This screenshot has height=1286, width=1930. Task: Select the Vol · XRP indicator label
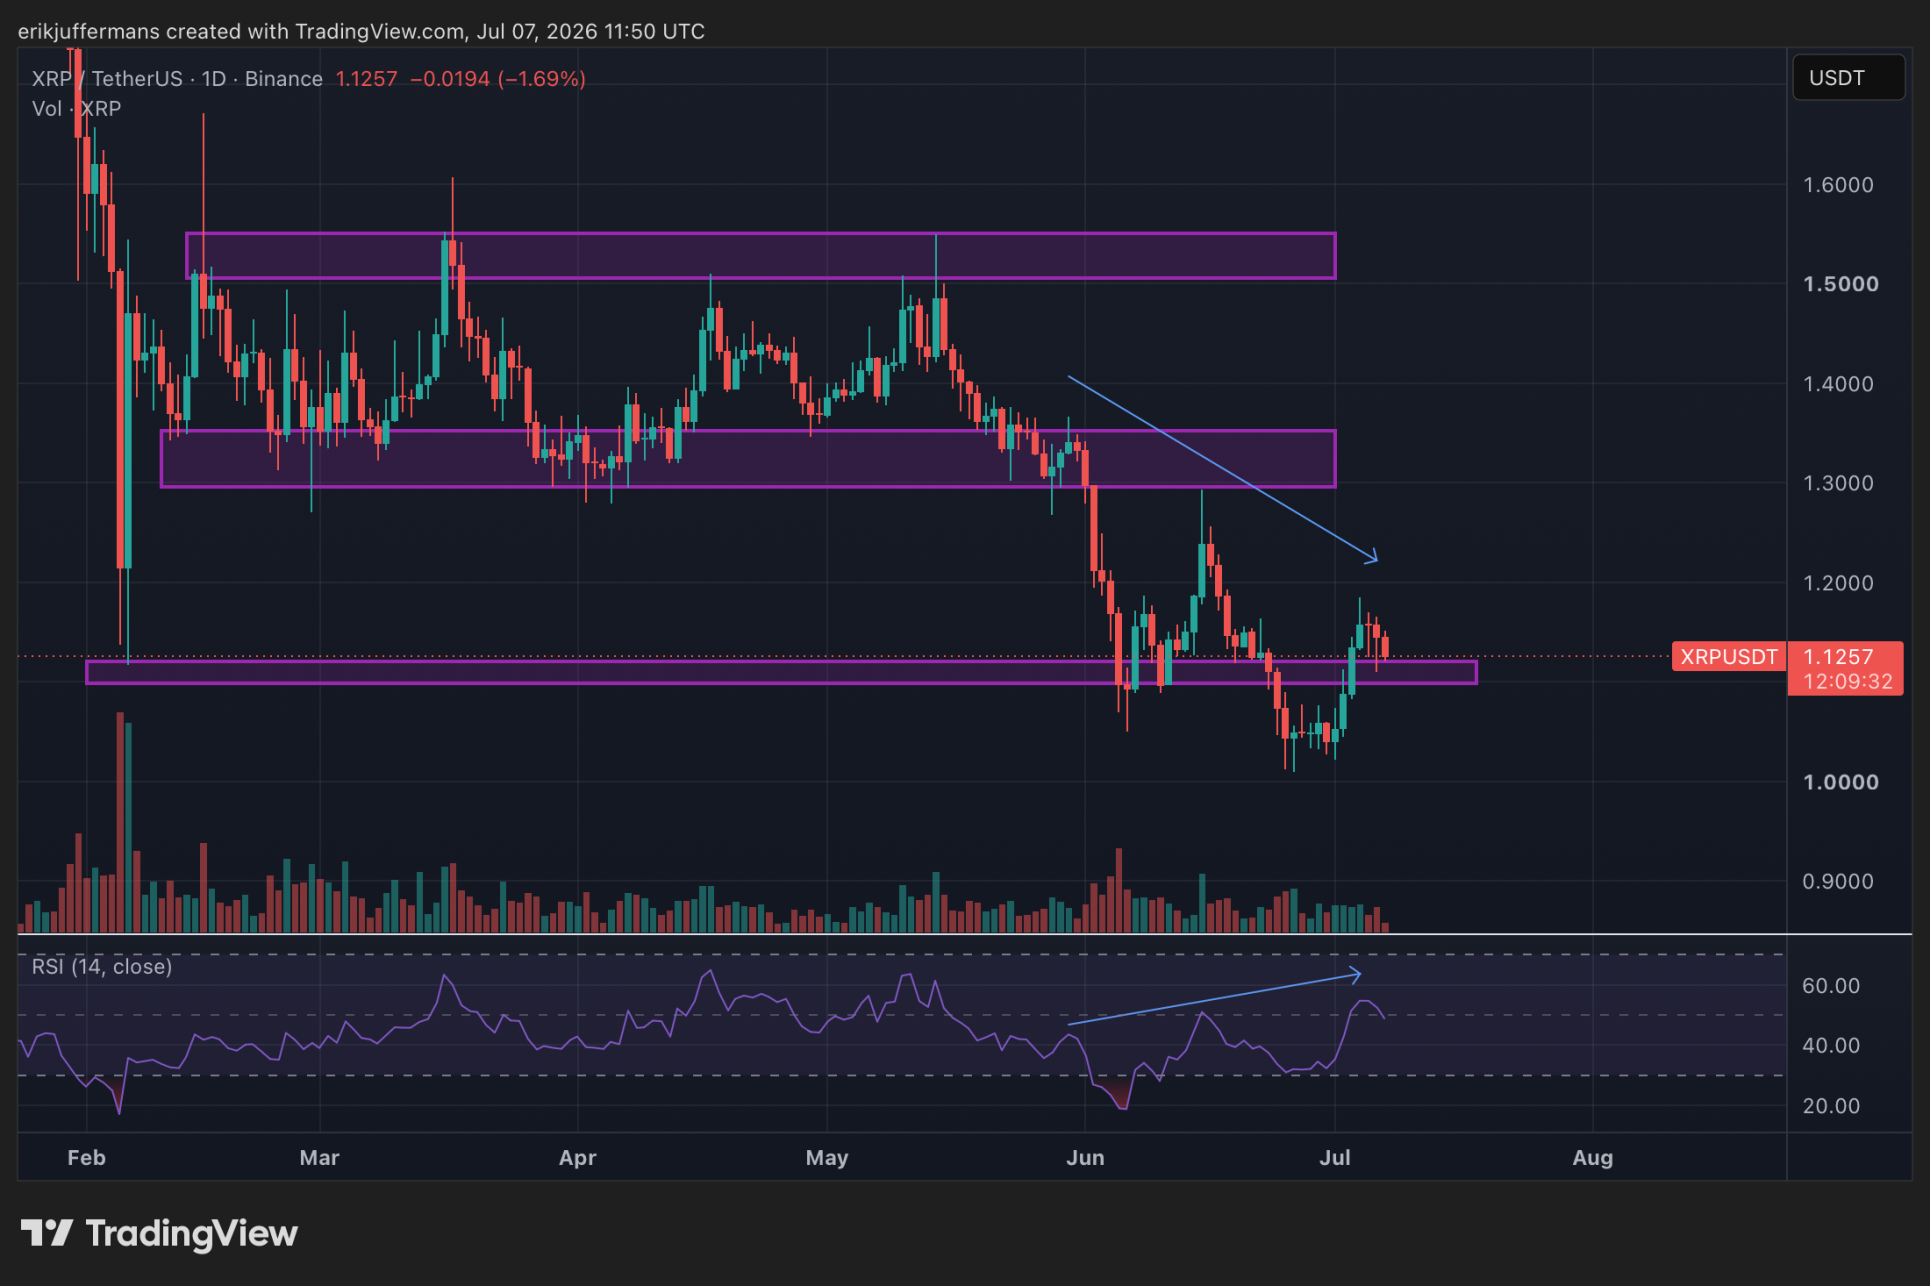tap(76, 109)
